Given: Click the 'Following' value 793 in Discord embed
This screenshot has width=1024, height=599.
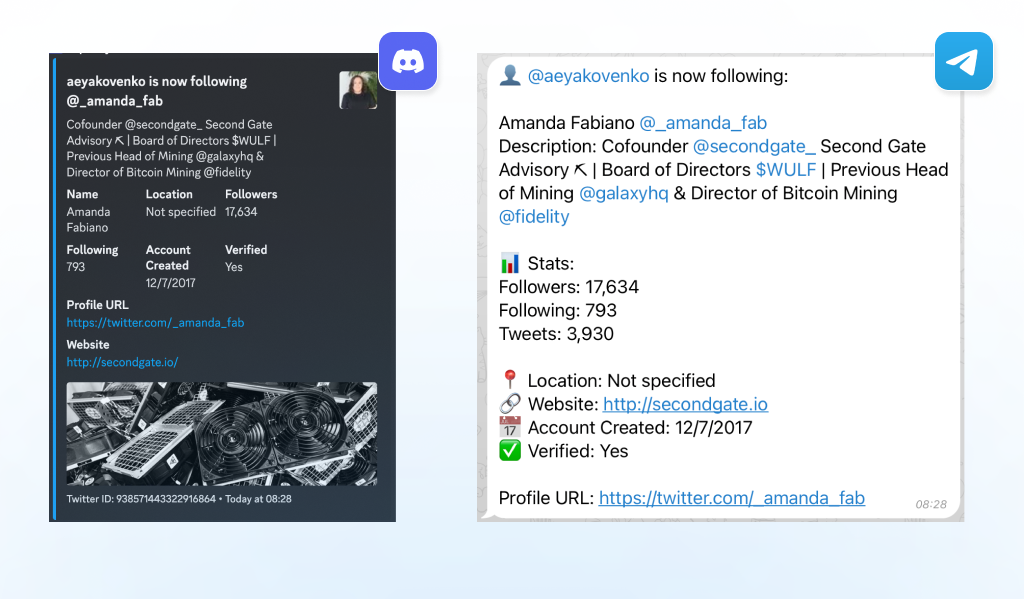Looking at the screenshot, I should pos(76,267).
